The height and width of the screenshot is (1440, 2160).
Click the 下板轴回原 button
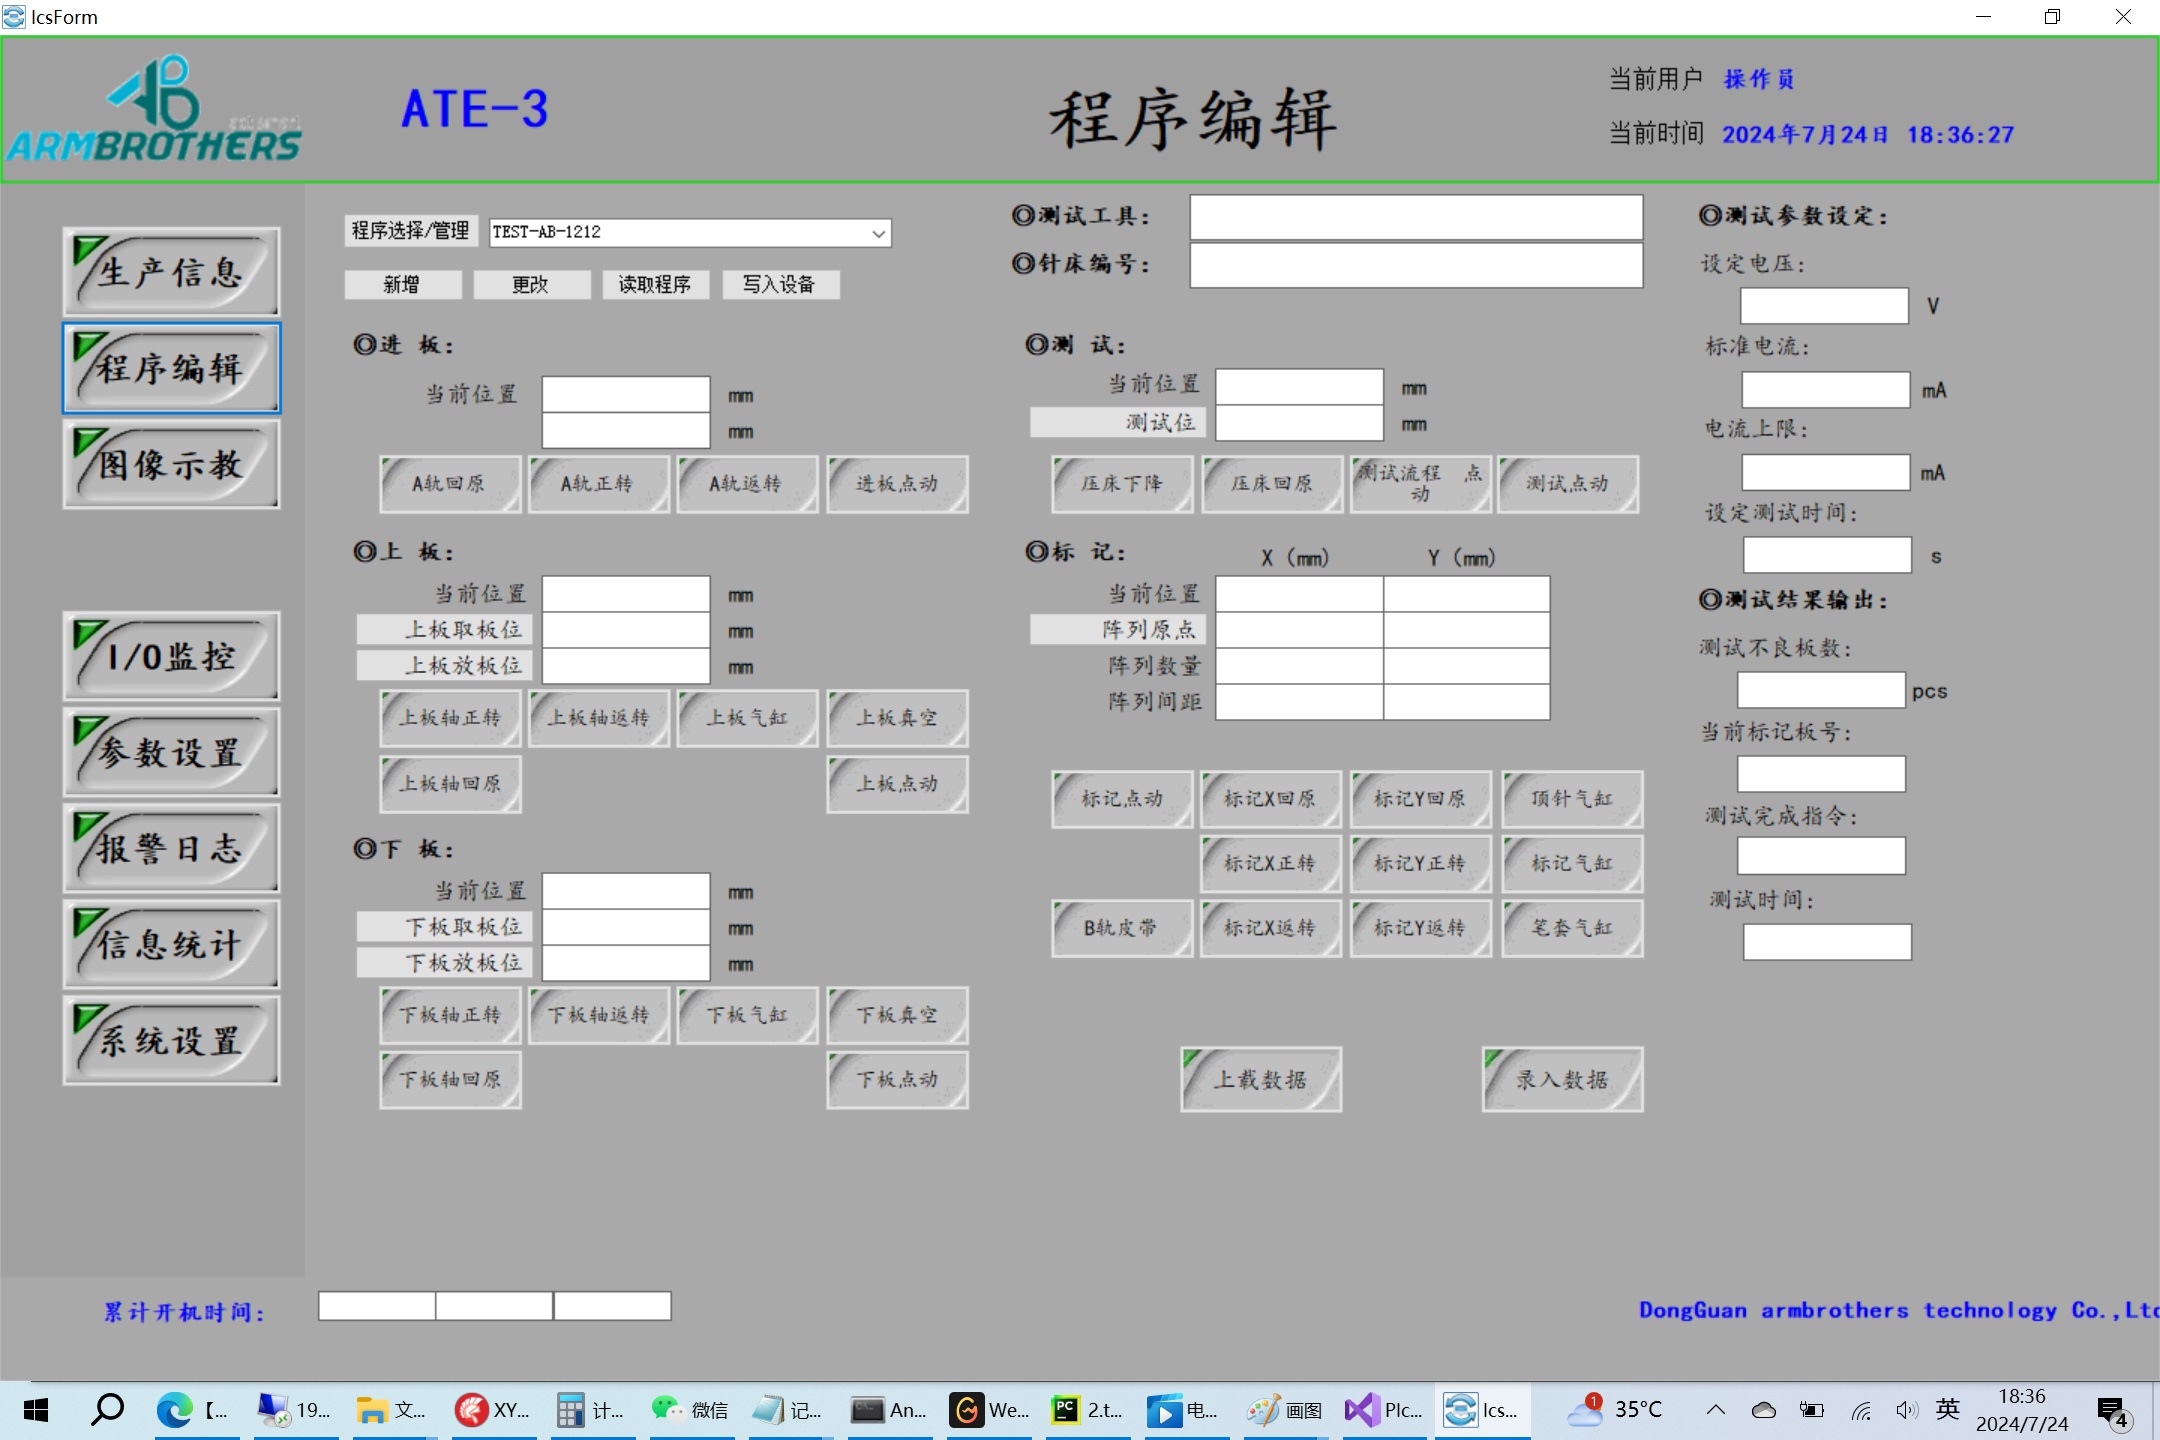(450, 1080)
